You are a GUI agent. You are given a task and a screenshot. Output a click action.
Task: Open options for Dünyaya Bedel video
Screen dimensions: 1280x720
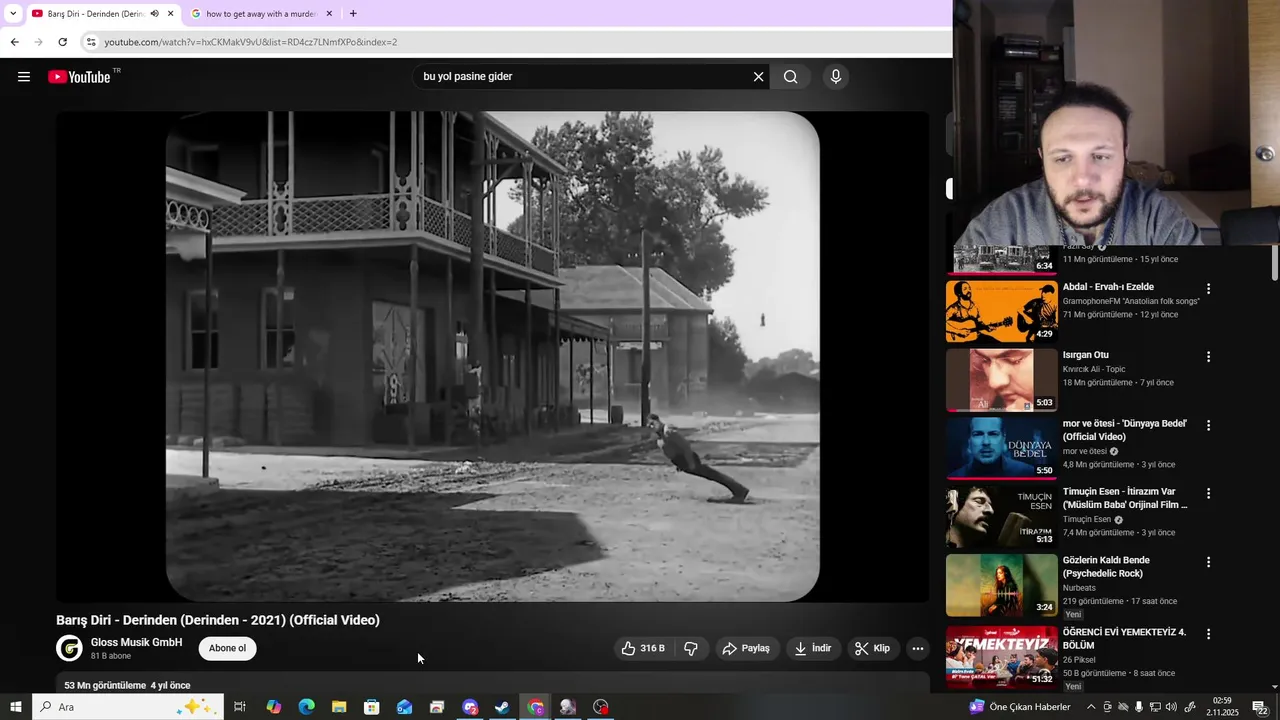click(1208, 425)
